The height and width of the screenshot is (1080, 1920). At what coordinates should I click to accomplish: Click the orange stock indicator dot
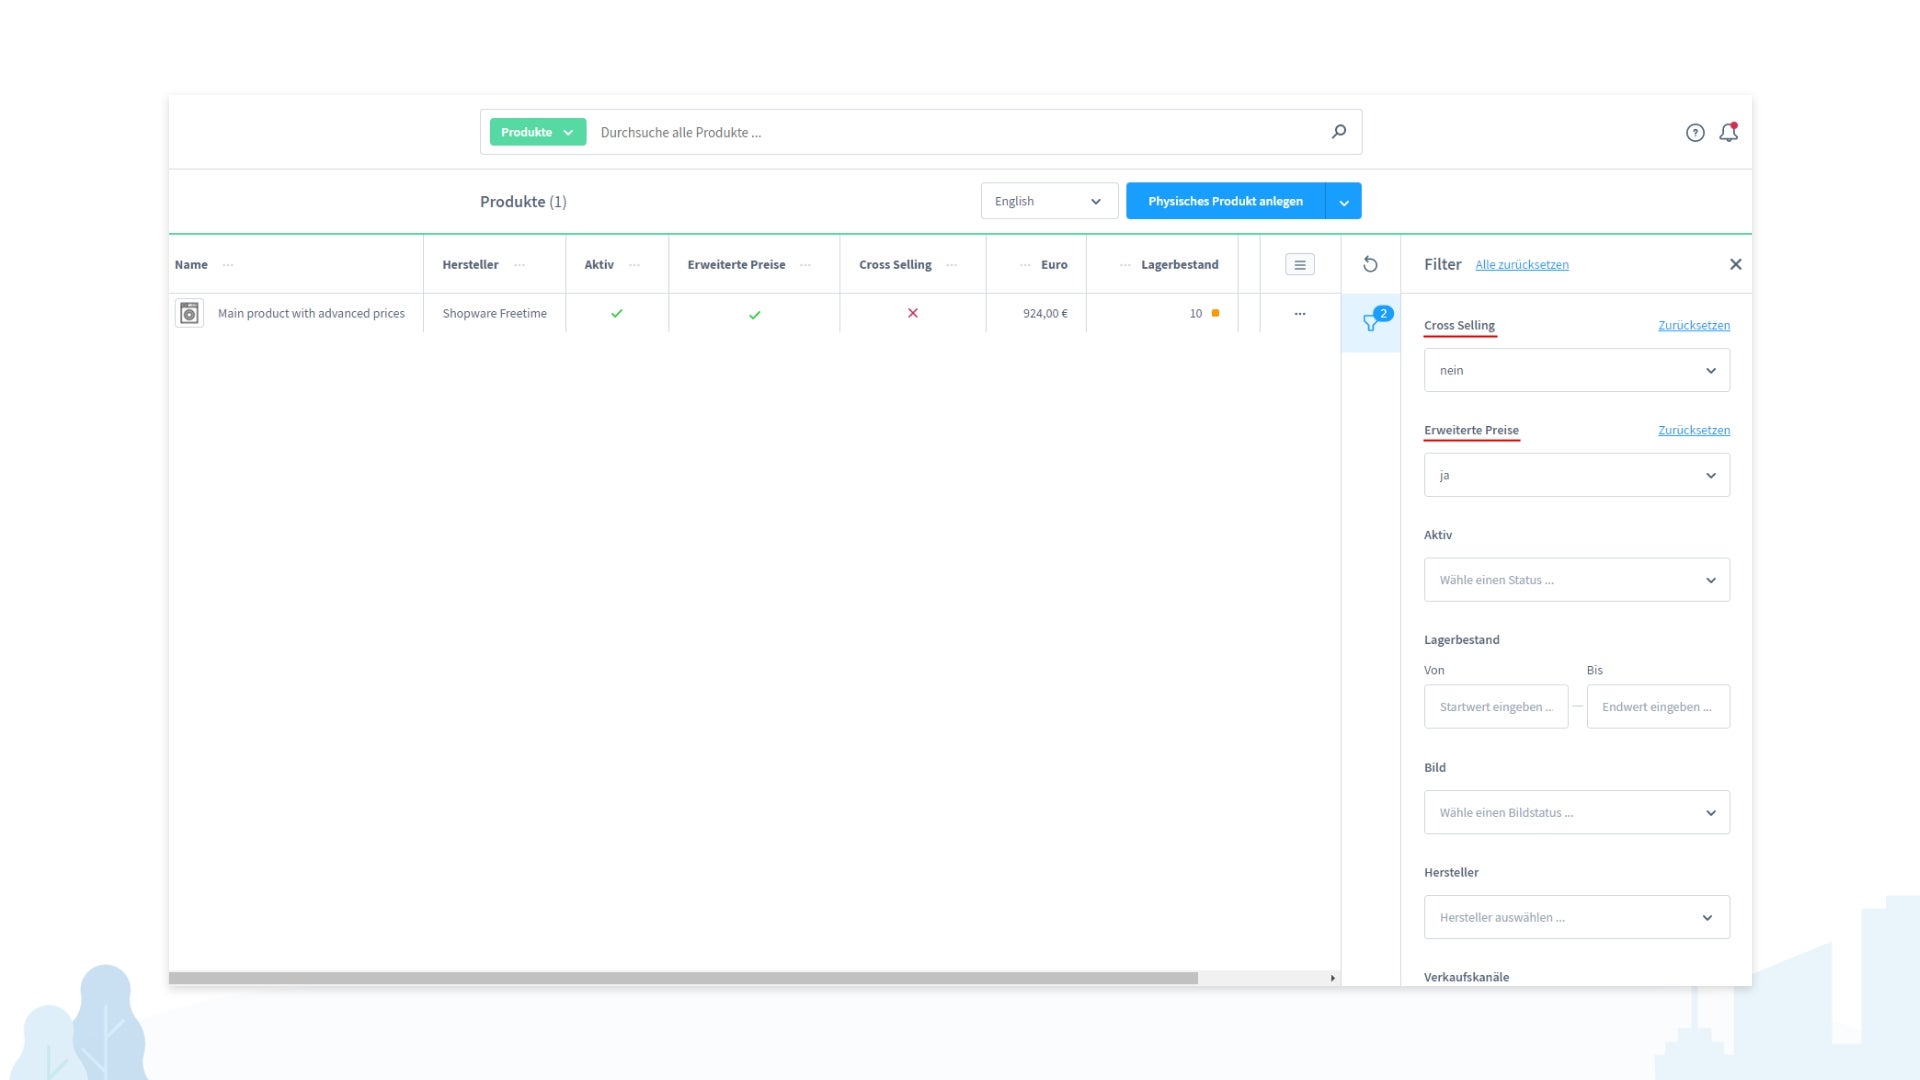(1215, 313)
